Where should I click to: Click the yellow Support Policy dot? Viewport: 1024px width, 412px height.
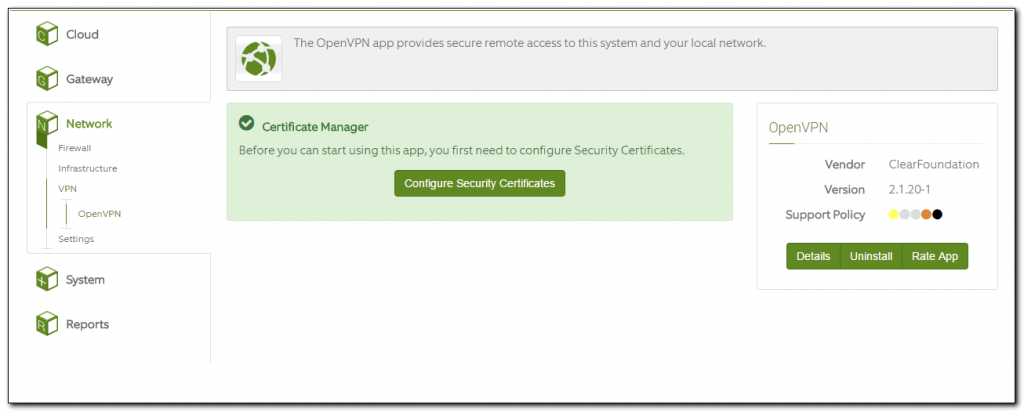click(x=893, y=214)
